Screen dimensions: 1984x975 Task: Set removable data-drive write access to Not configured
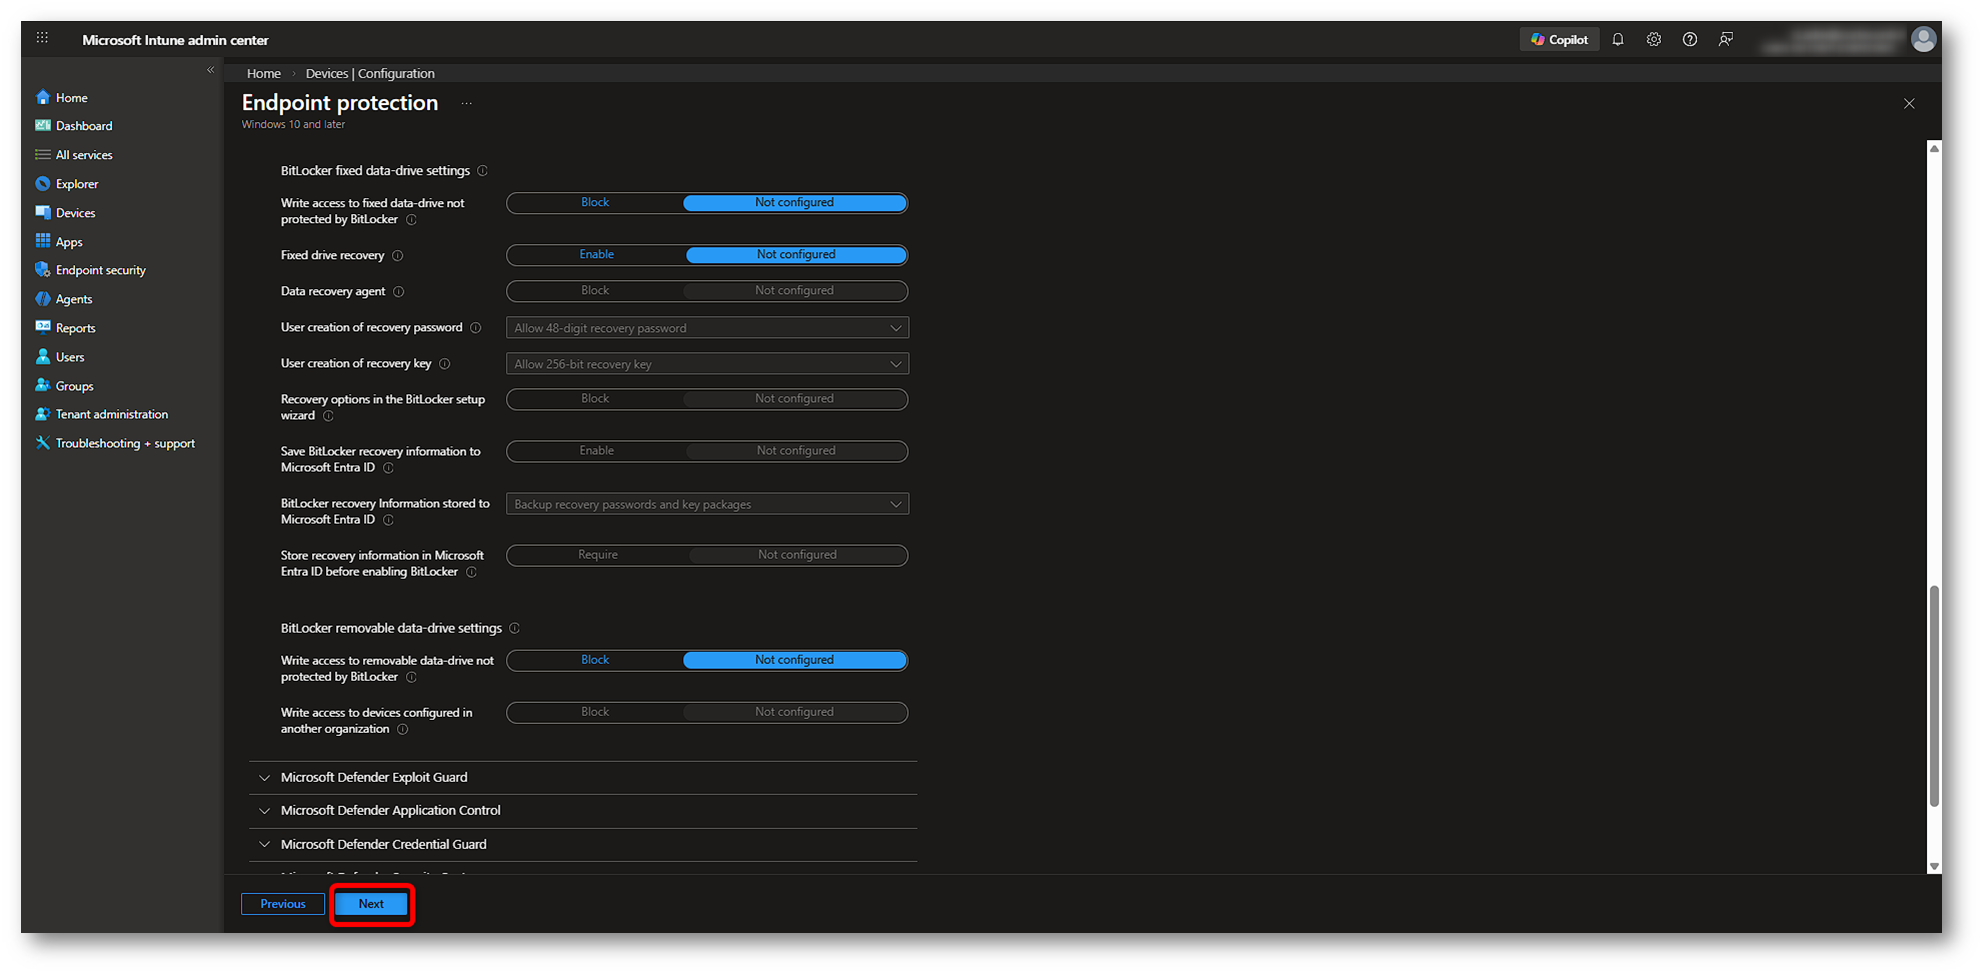pos(795,660)
